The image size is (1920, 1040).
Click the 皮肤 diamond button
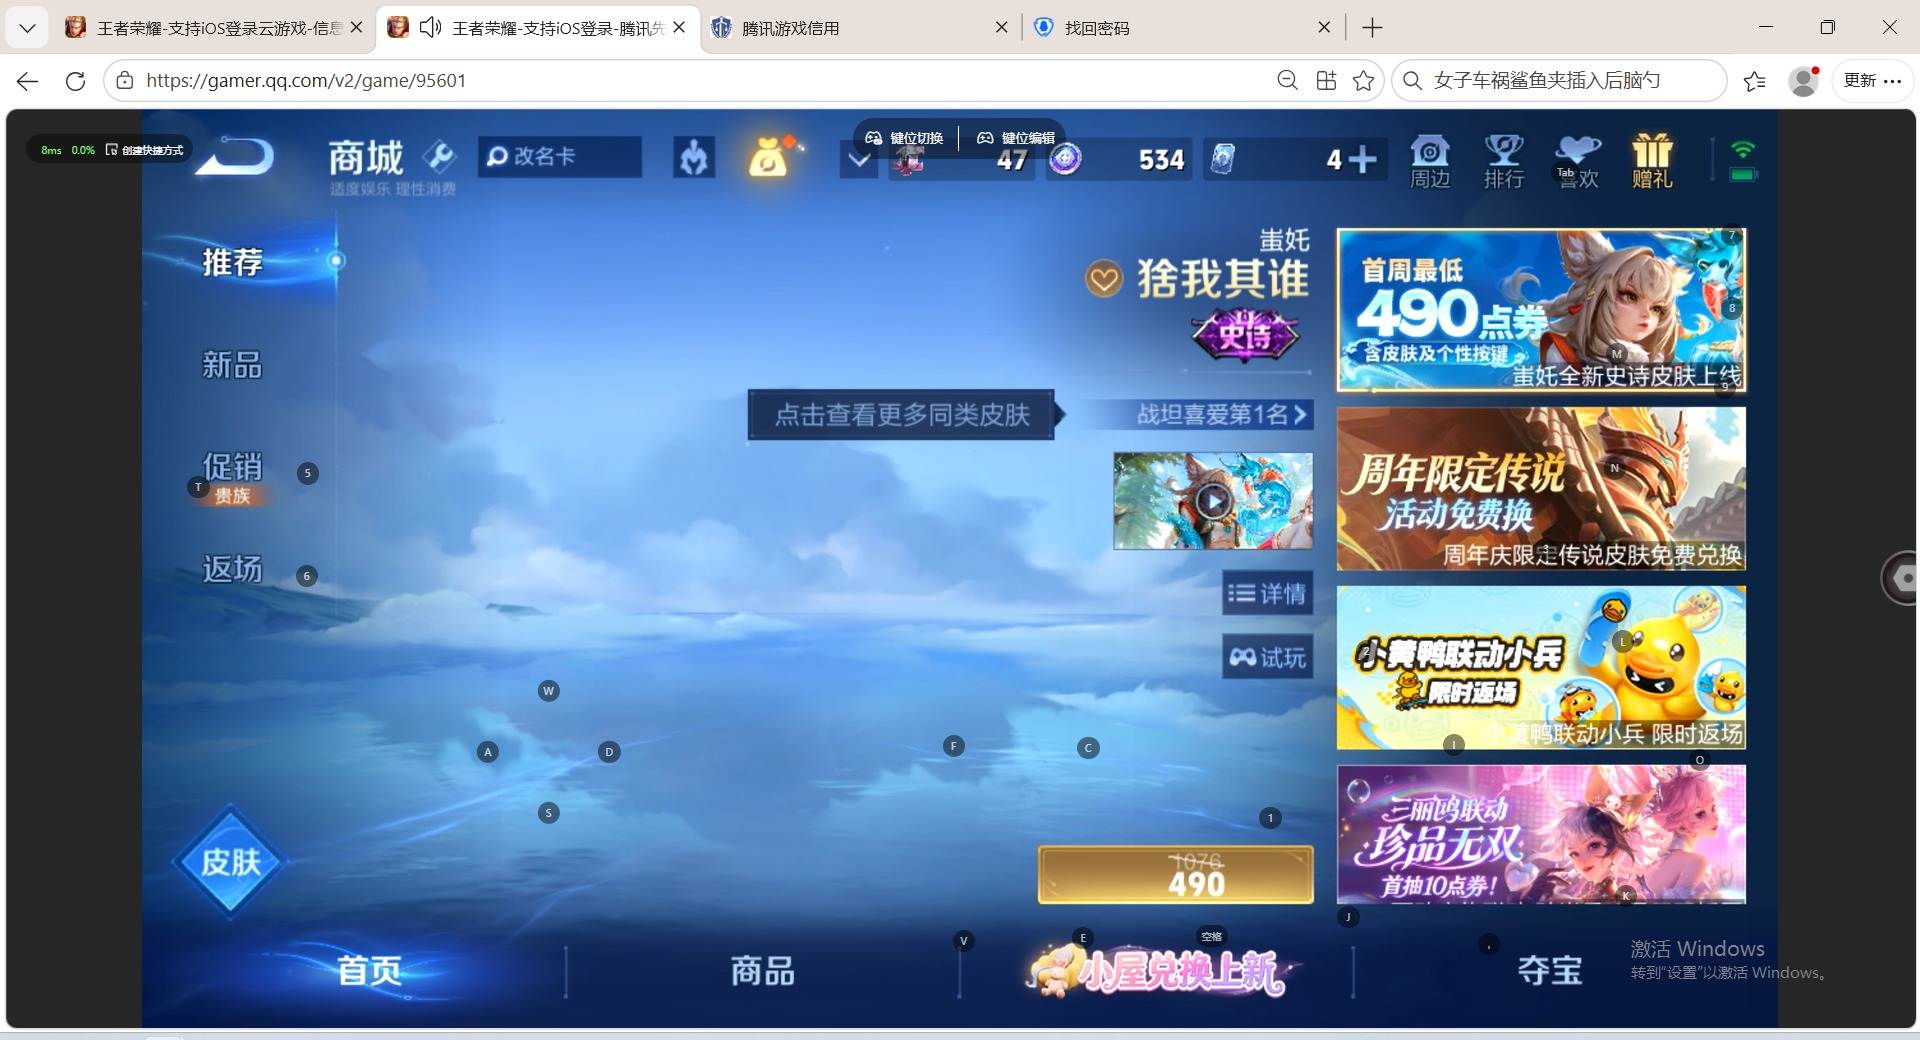(x=231, y=862)
